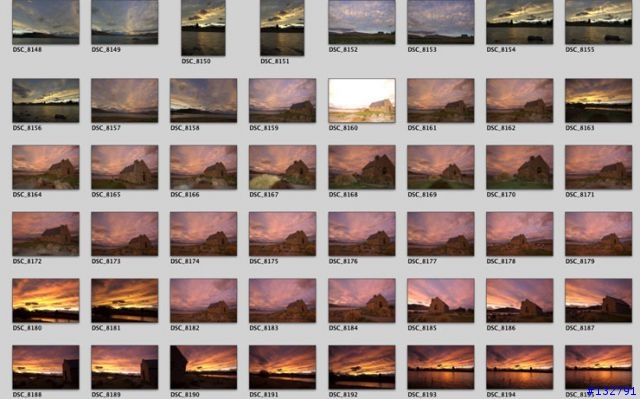Screen dimensions: 640x399
Task: Pick the DSC_8171 thumbnail
Action: pyautogui.click(x=598, y=167)
